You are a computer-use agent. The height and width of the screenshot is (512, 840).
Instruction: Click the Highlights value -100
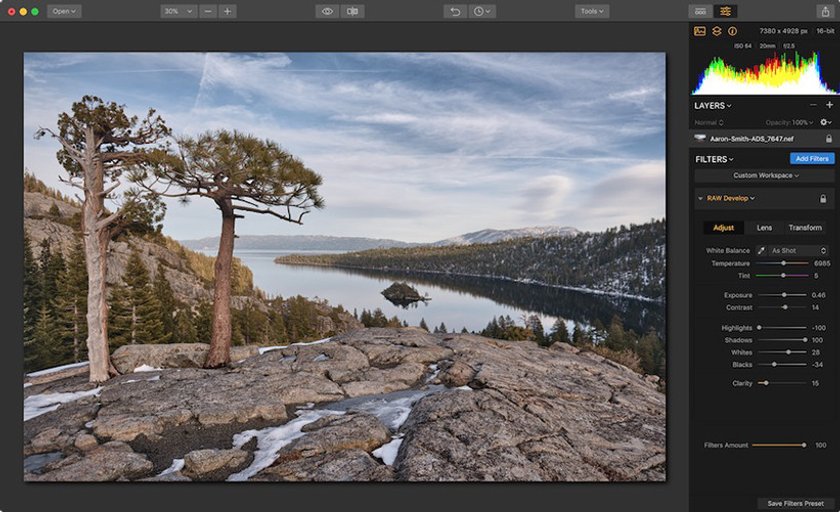[818, 328]
